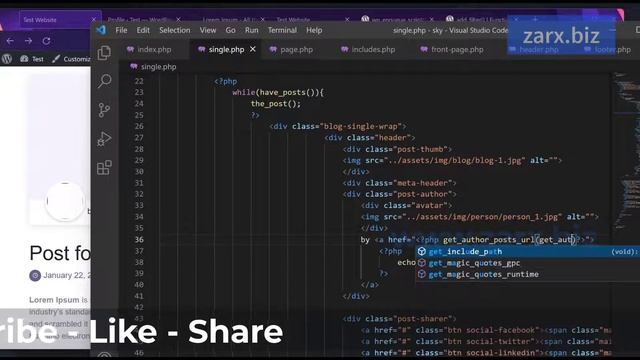Select the single.php editor tab
Viewport: 640px width, 360px height.
[x=227, y=49]
